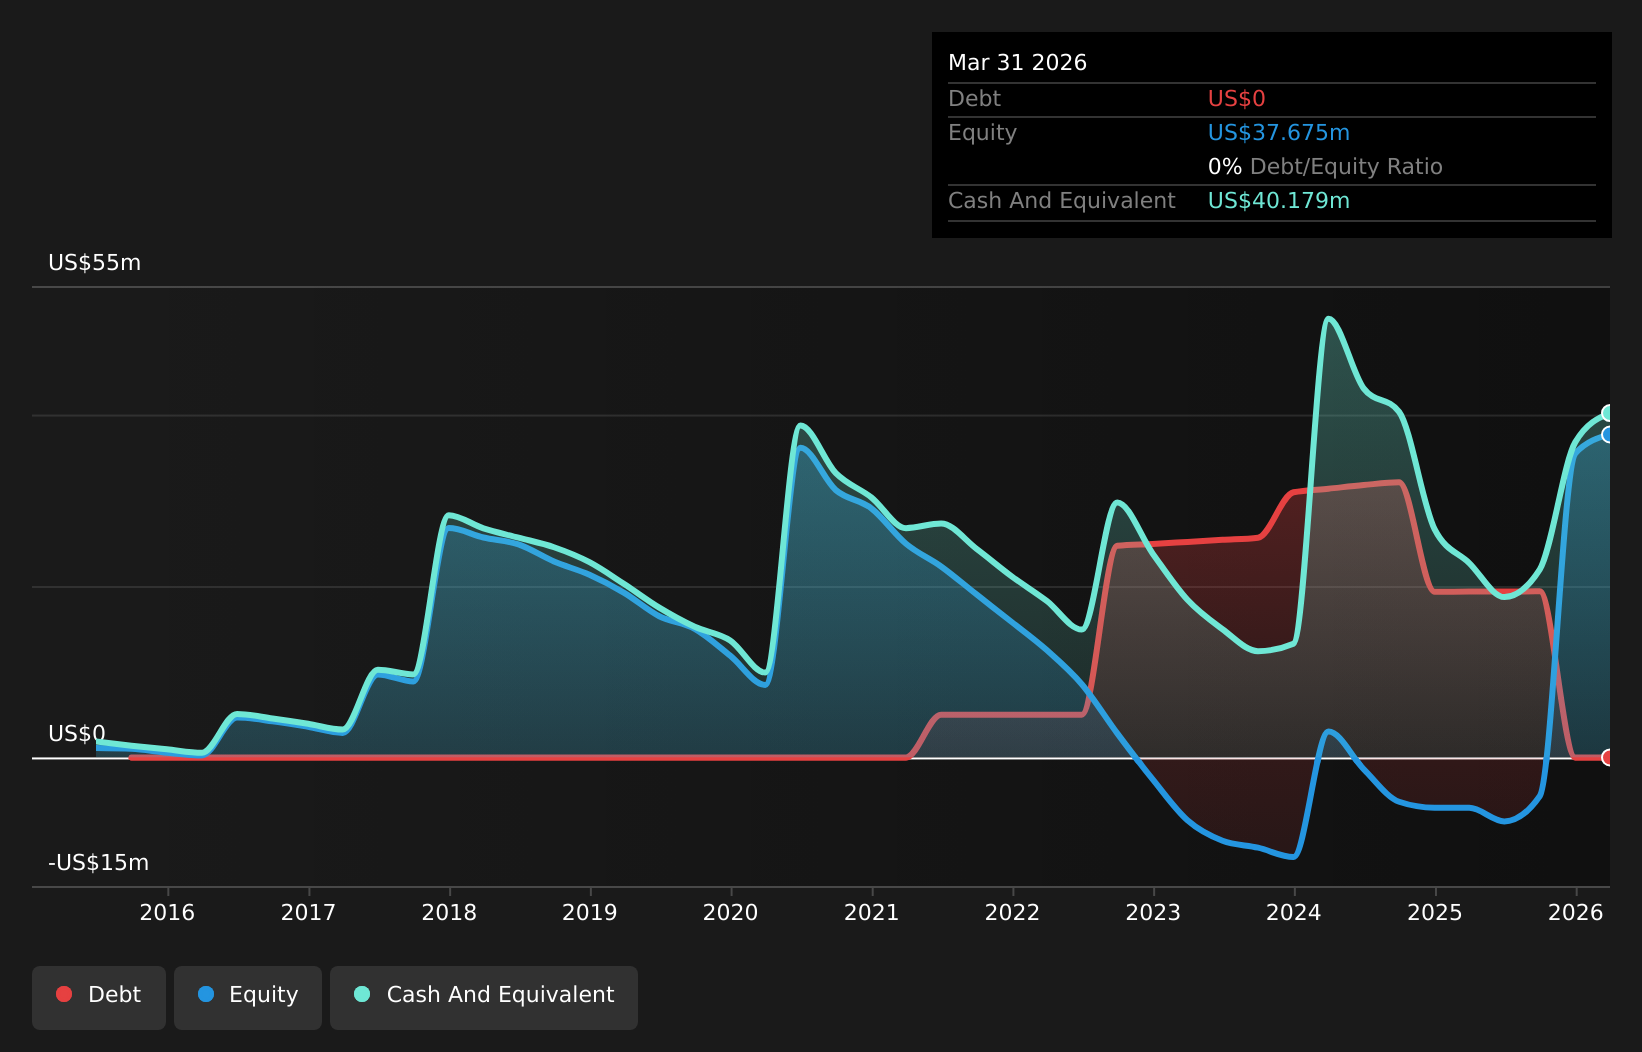
Task: Click the Mar 31 2026 tooltip date
Action: pos(1017,63)
